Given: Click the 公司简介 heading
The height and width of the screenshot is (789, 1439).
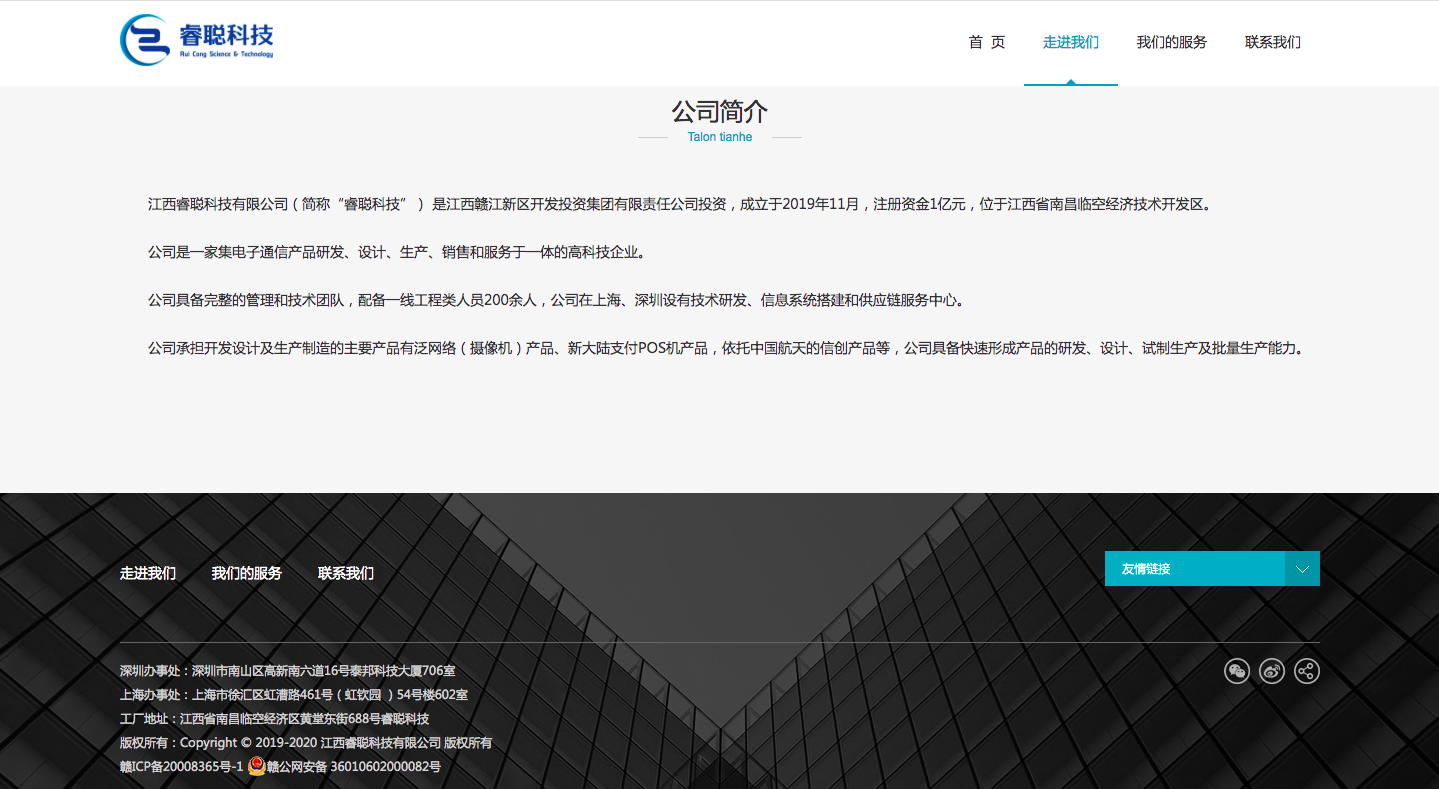Looking at the screenshot, I should click(720, 111).
